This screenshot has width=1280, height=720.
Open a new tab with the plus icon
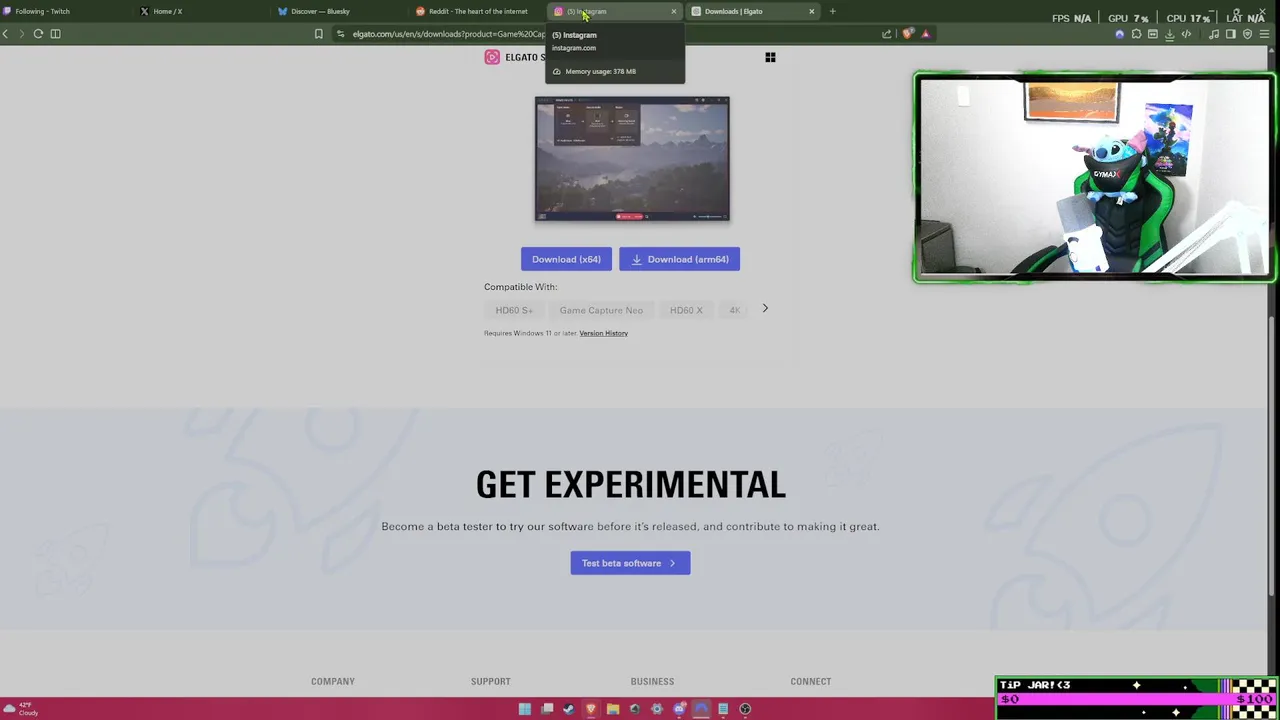tap(832, 11)
